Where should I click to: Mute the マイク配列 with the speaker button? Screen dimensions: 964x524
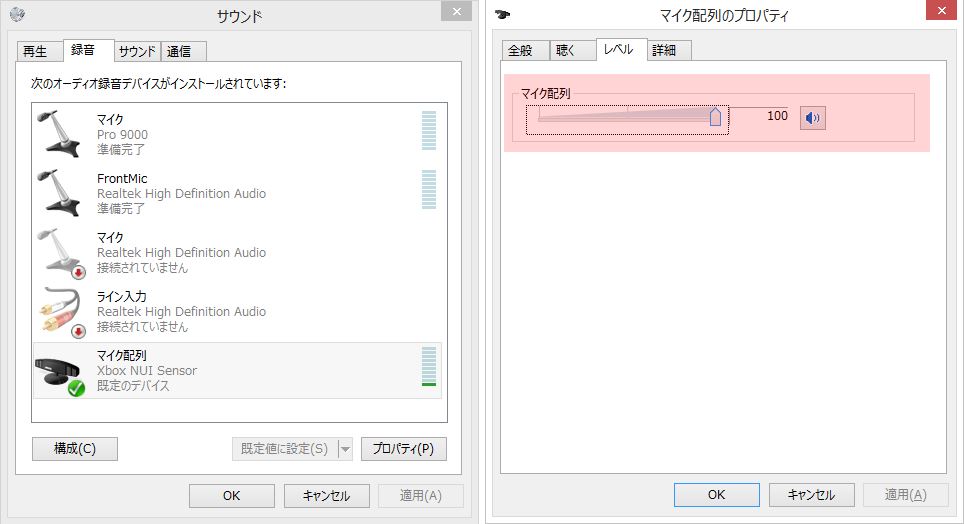coord(812,117)
